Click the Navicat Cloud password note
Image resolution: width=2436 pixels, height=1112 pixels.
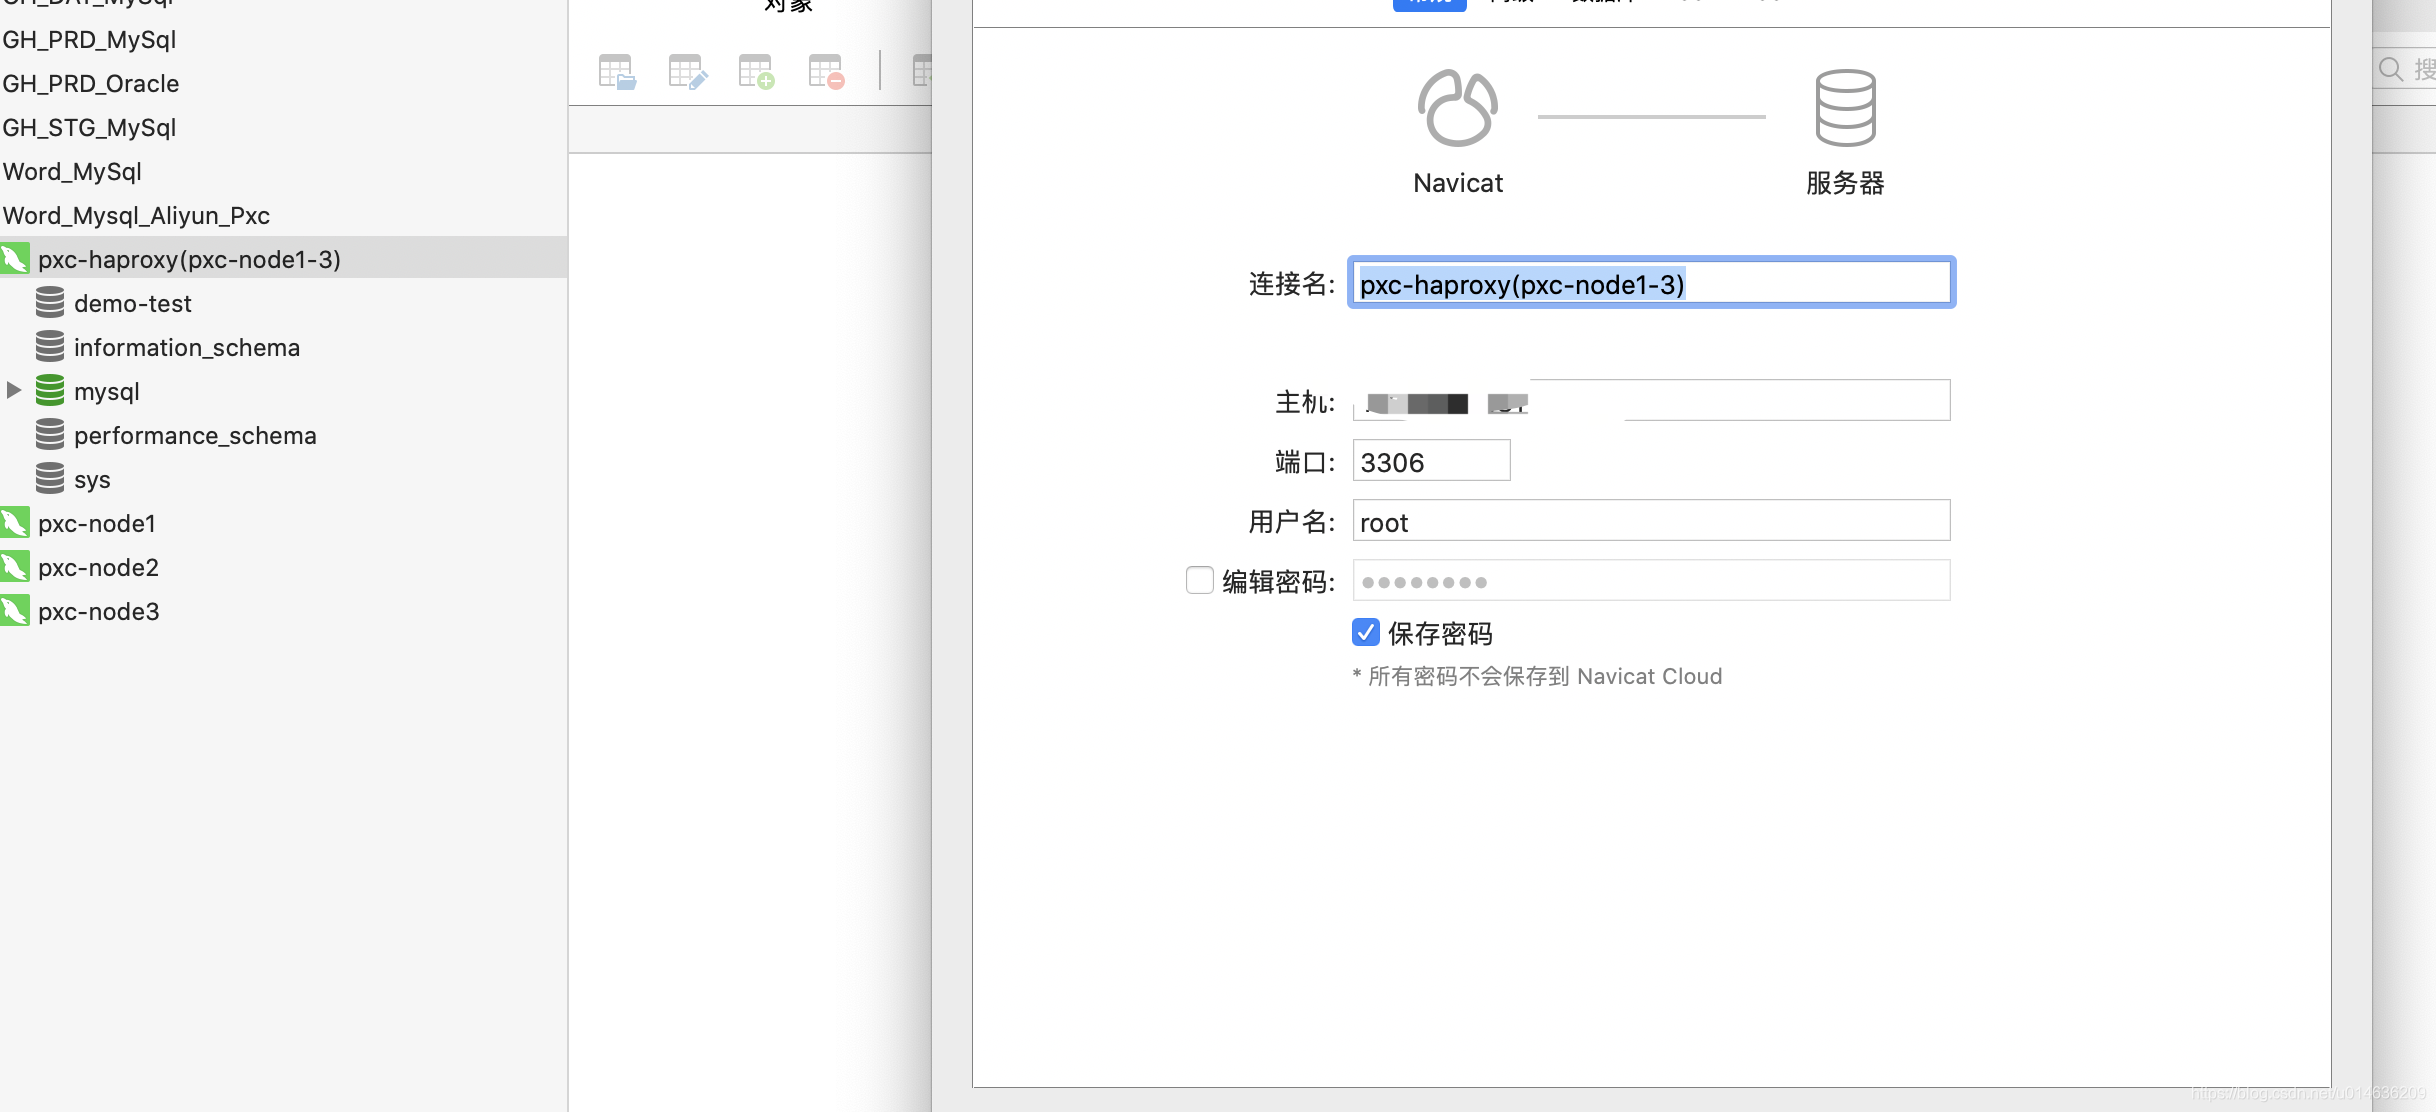click(1537, 676)
